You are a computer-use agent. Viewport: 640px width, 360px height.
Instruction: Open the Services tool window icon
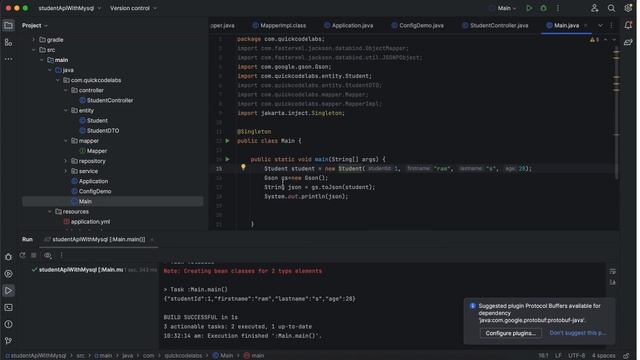point(8,274)
